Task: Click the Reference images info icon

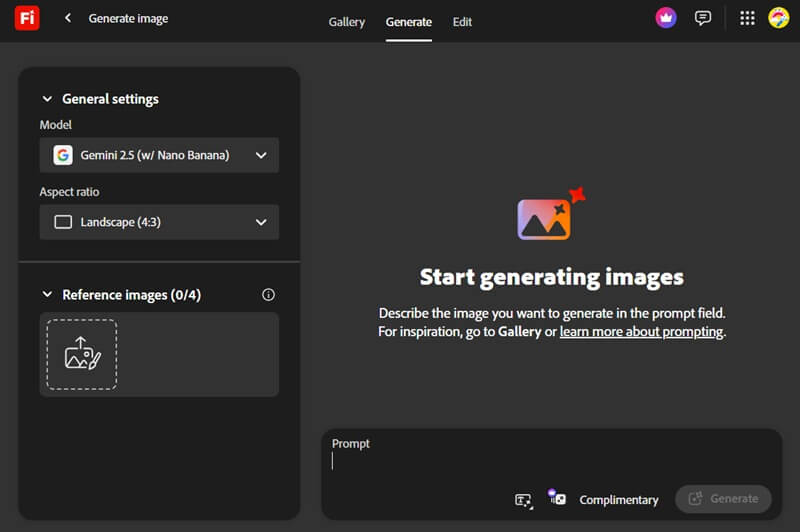Action: pyautogui.click(x=268, y=295)
